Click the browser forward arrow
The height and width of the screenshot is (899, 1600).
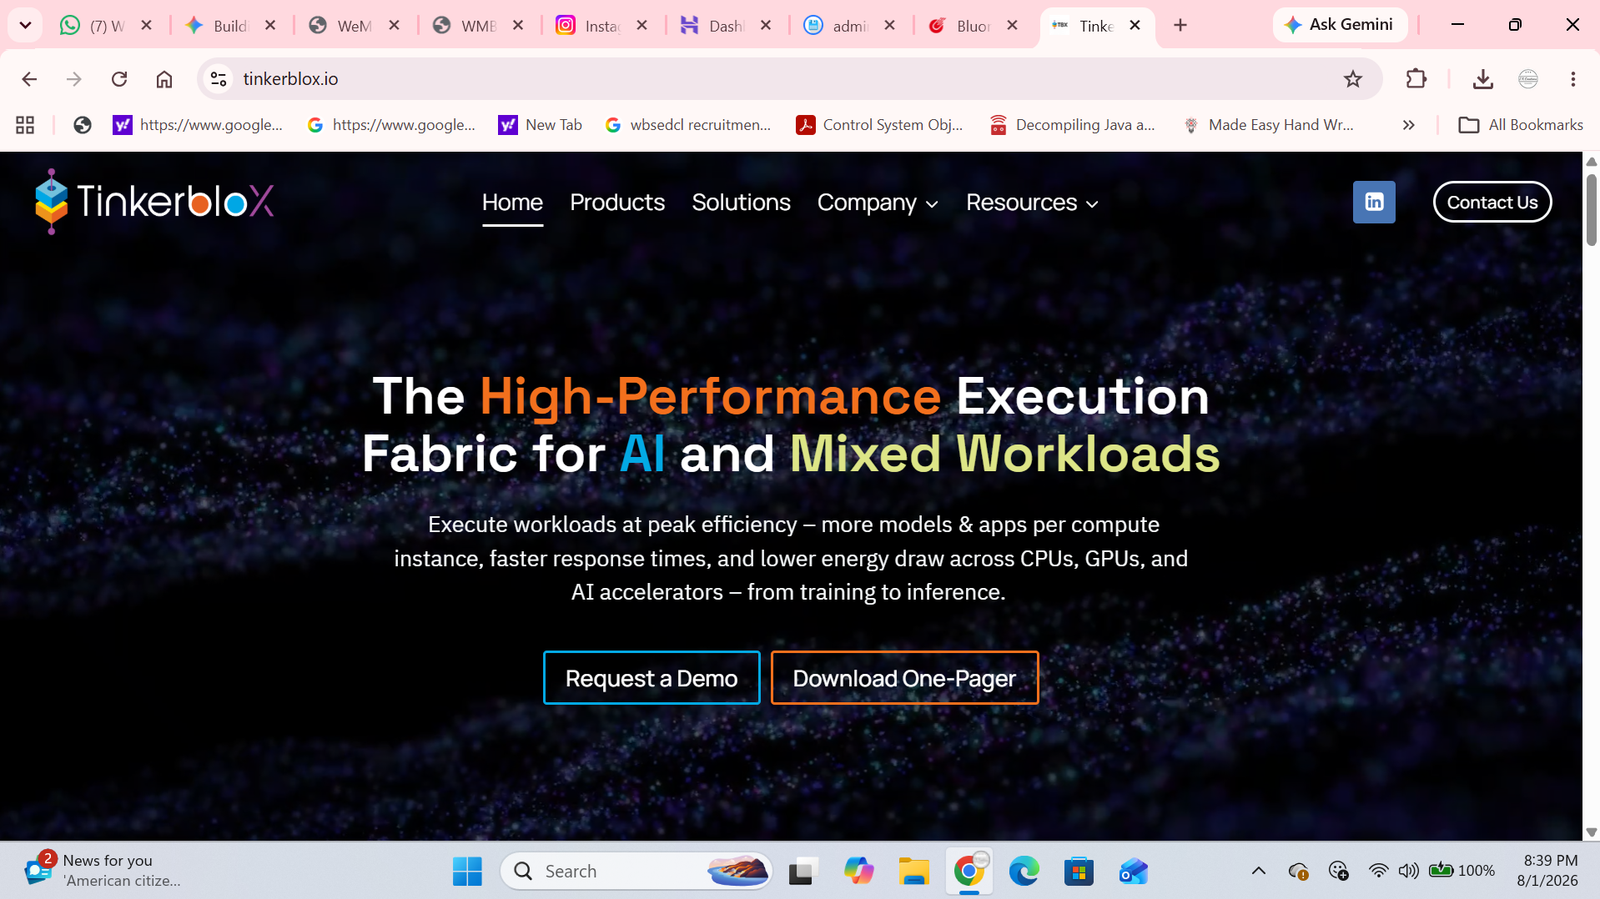tap(74, 79)
